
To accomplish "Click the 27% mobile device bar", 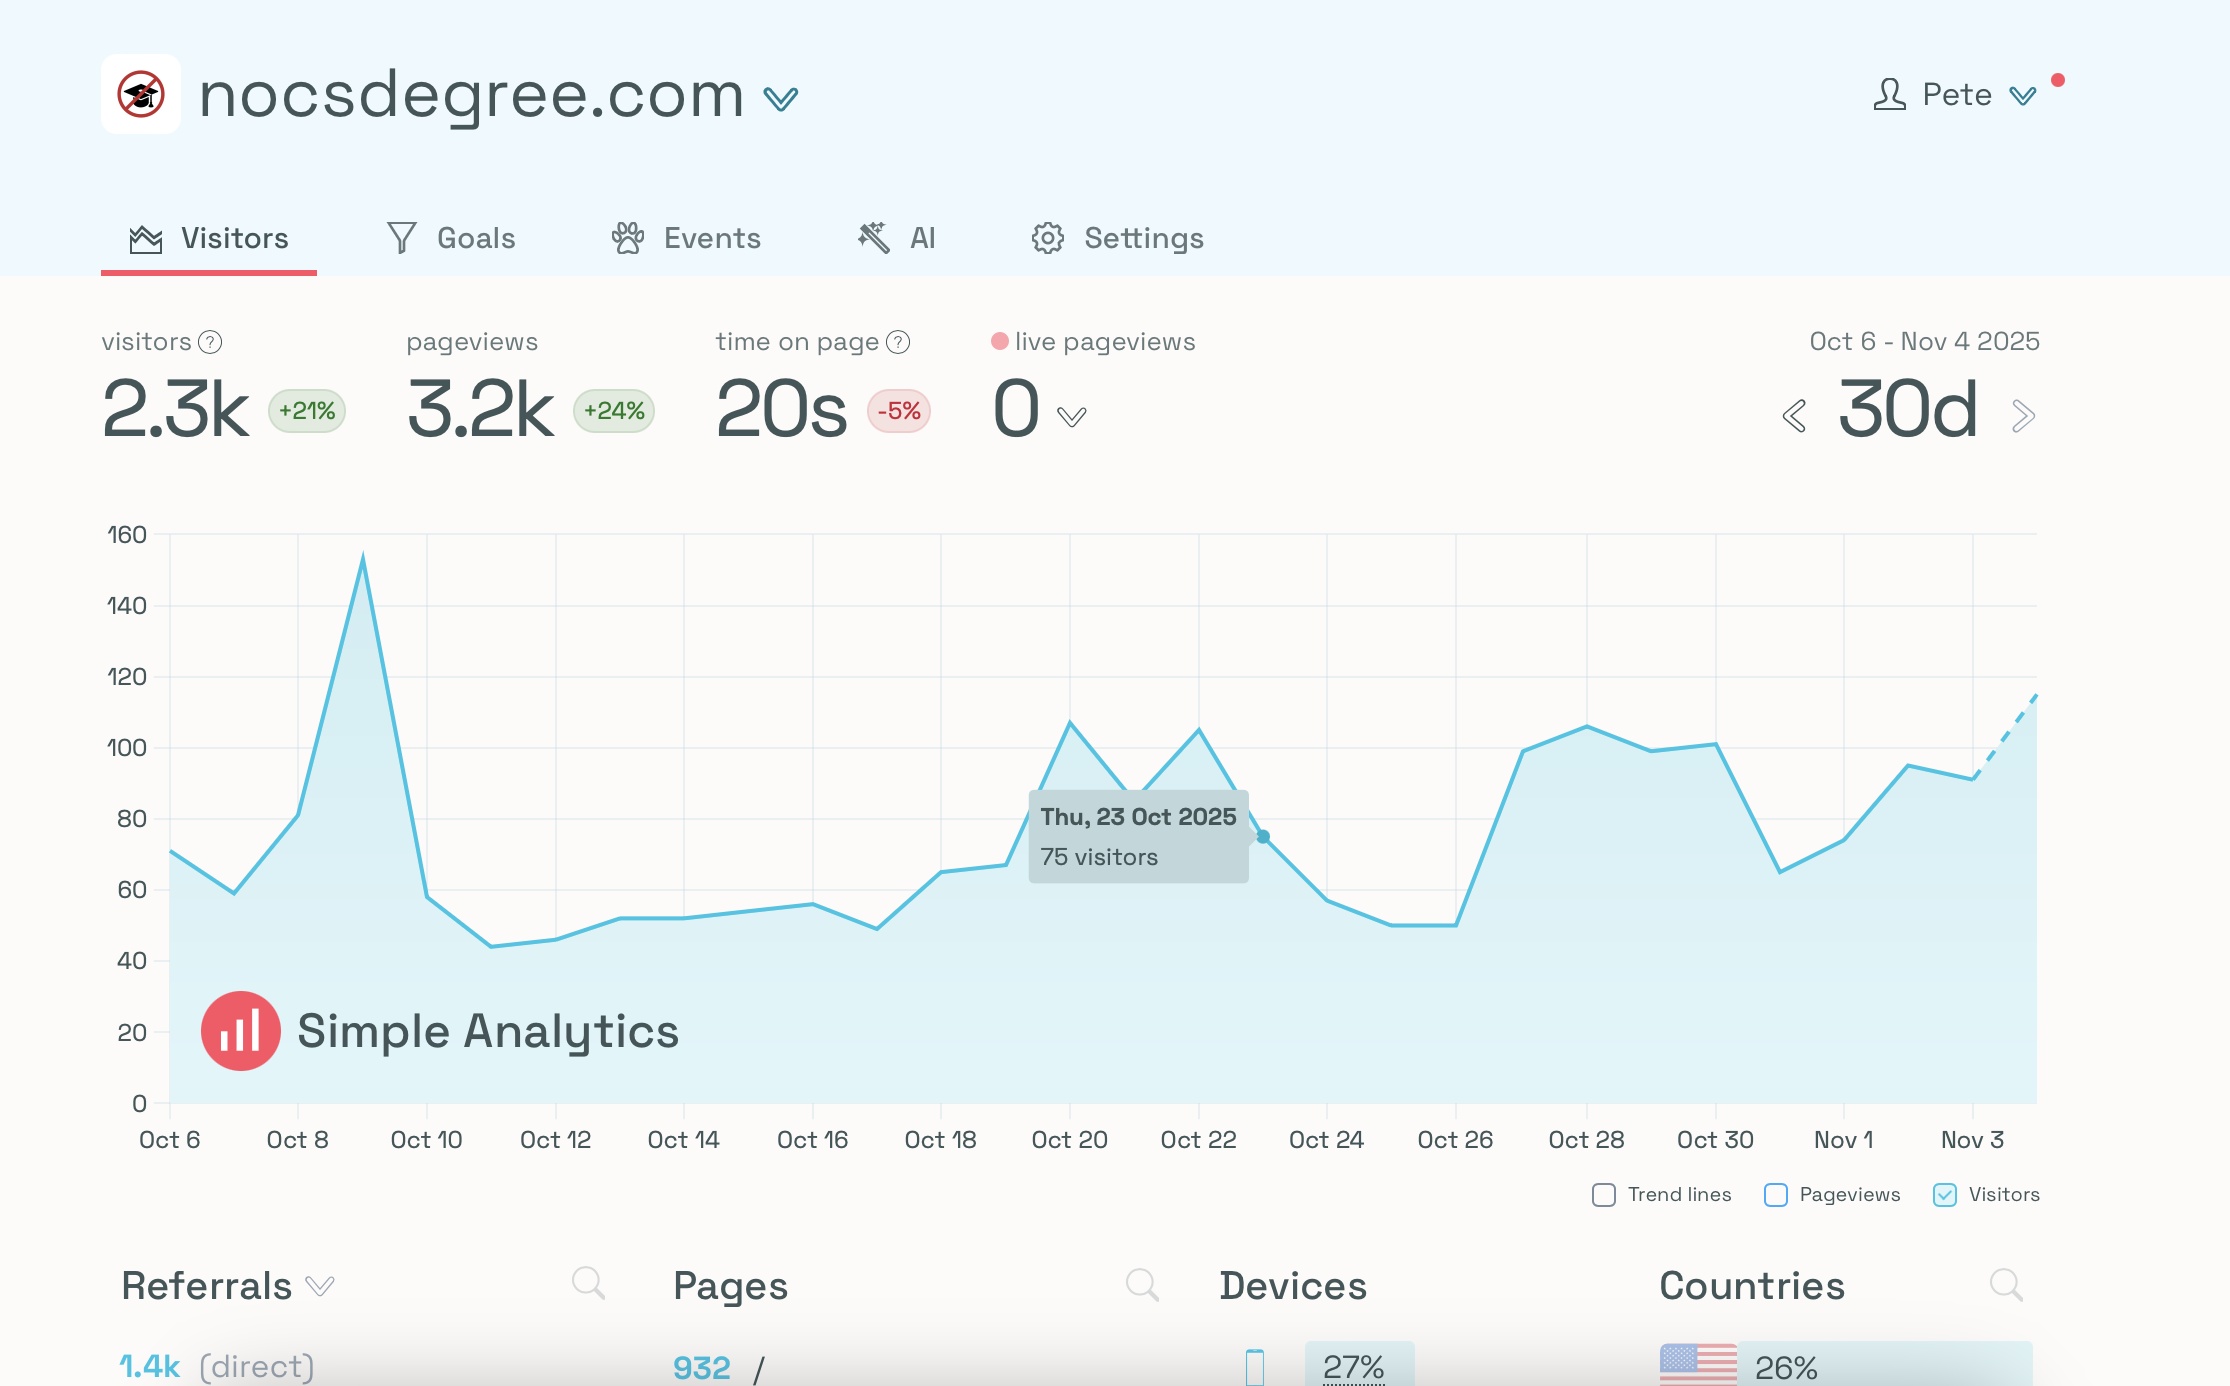I will (x=1355, y=1366).
